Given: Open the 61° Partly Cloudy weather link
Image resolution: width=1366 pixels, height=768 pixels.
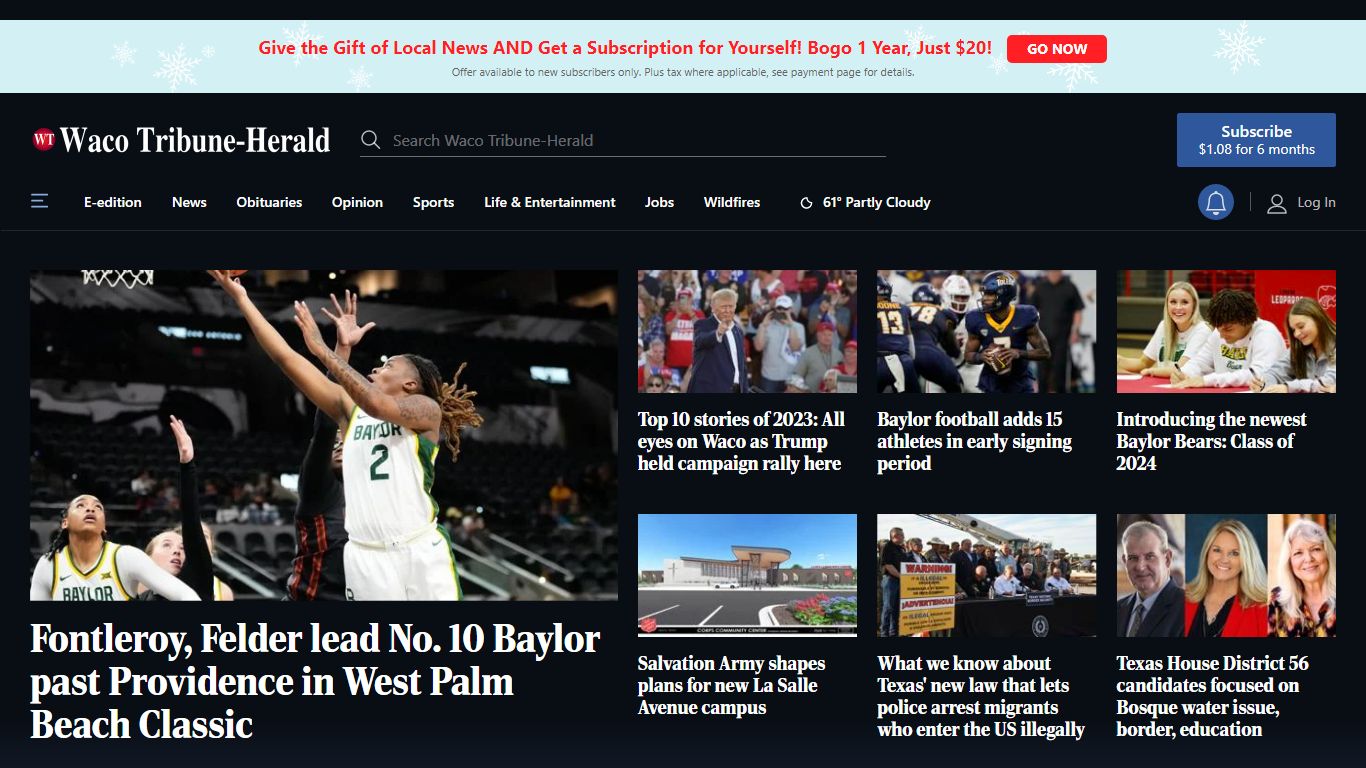Looking at the screenshot, I should [876, 202].
